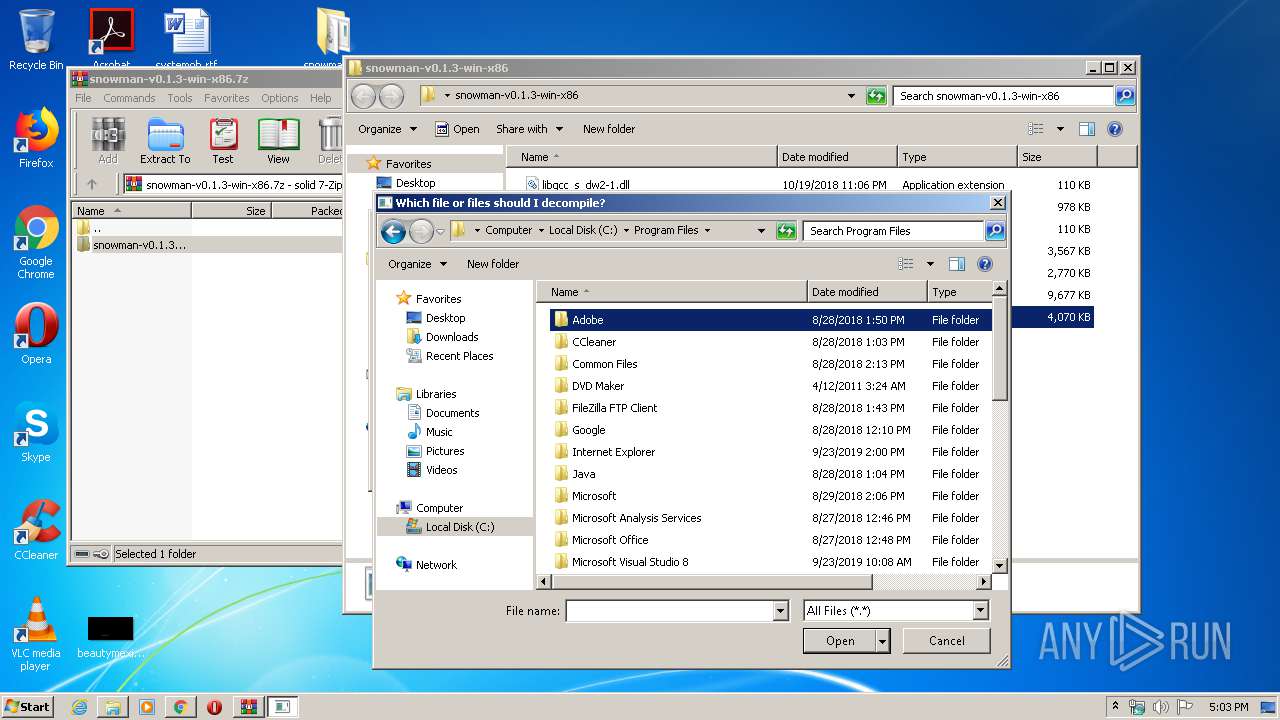Click the help icon in the snowman Explorer window
Viewport: 1280px width, 720px height.
click(1115, 129)
